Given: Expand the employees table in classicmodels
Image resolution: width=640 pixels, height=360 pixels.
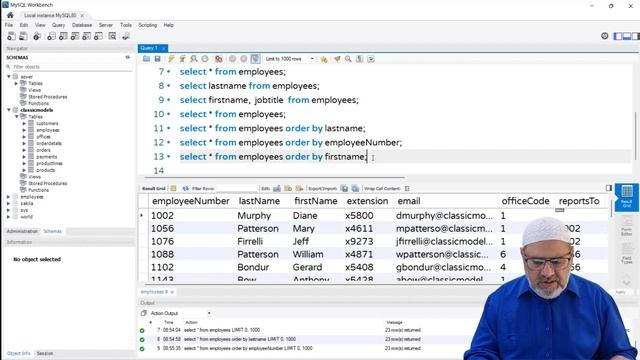Looking at the screenshot, I should pos(24,130).
